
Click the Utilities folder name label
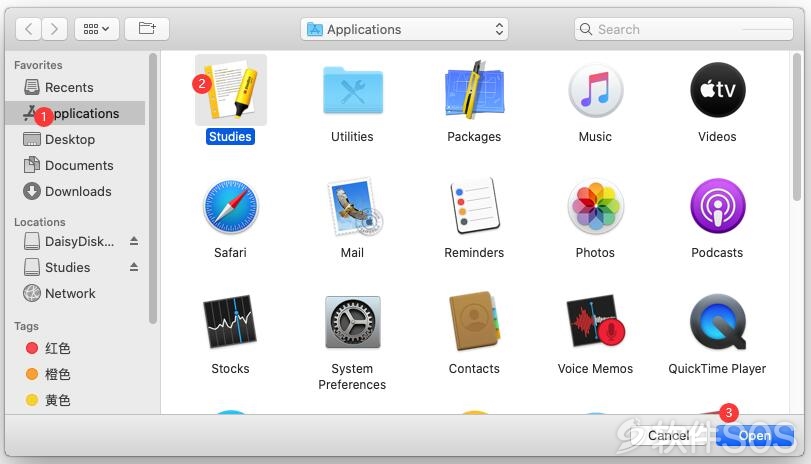tap(352, 137)
